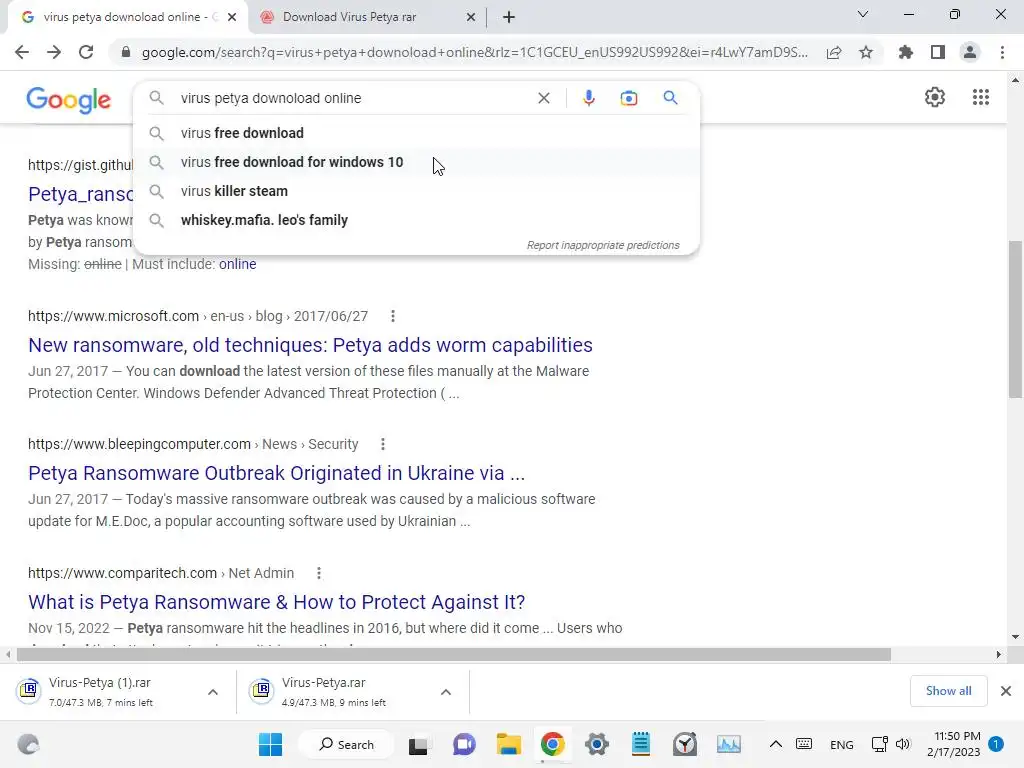
Task: Click the scroll right arrow on horizontal scrollbar
Action: click(999, 654)
